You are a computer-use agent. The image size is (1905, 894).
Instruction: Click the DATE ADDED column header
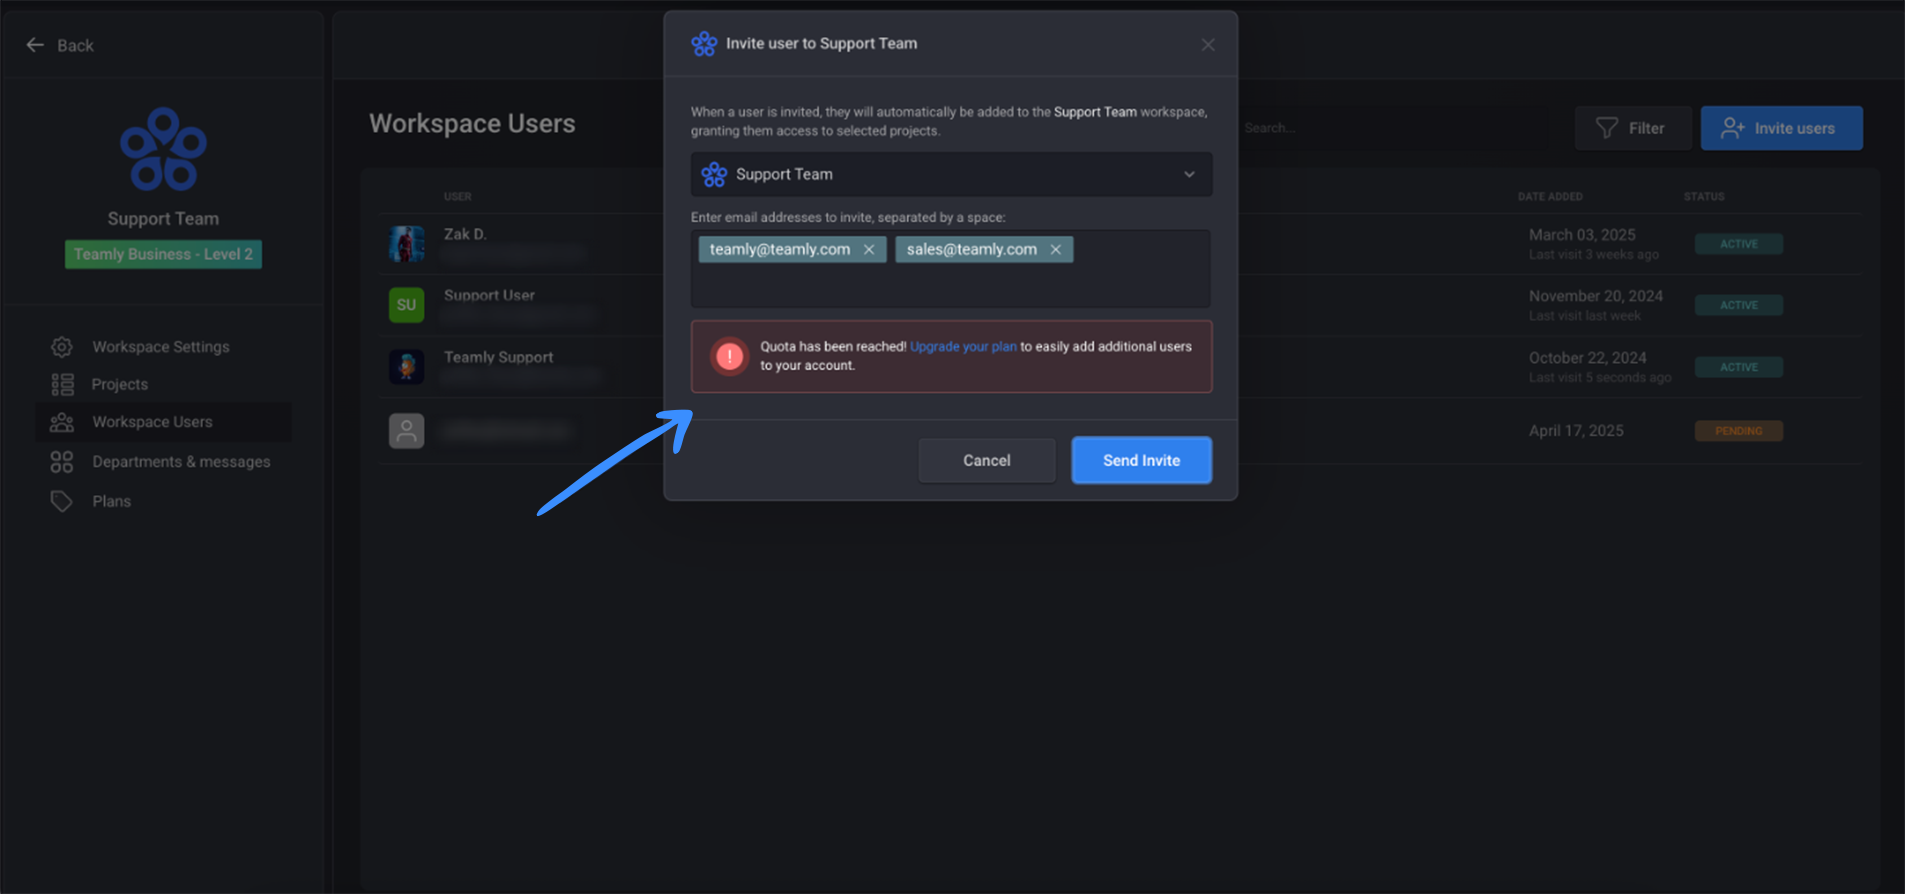(x=1550, y=197)
